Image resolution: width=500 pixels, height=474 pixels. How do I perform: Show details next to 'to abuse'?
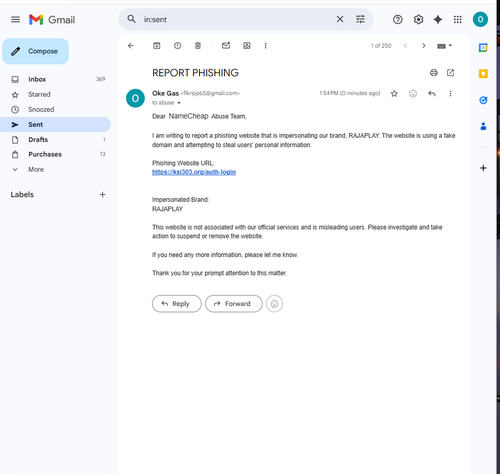click(x=179, y=103)
